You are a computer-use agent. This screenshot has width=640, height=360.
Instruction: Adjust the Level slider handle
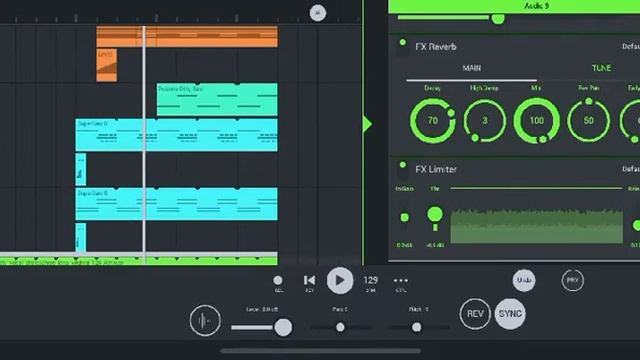coord(283,327)
